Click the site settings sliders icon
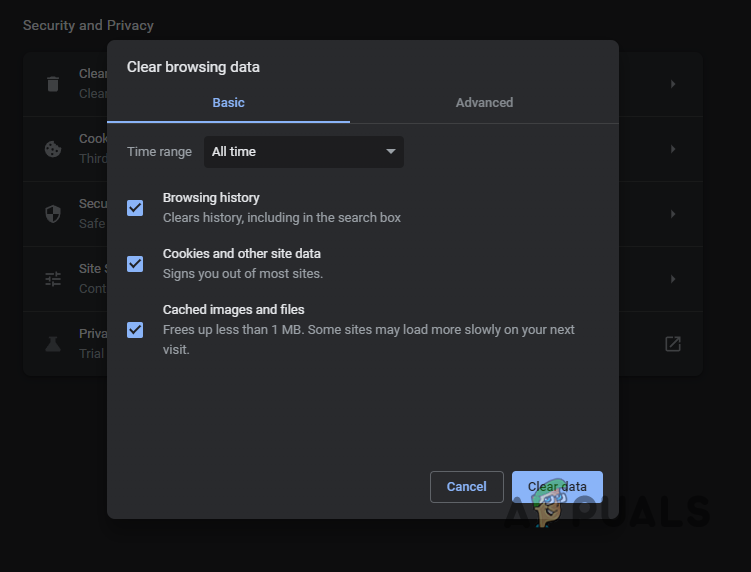The image size is (751, 572). (x=53, y=279)
